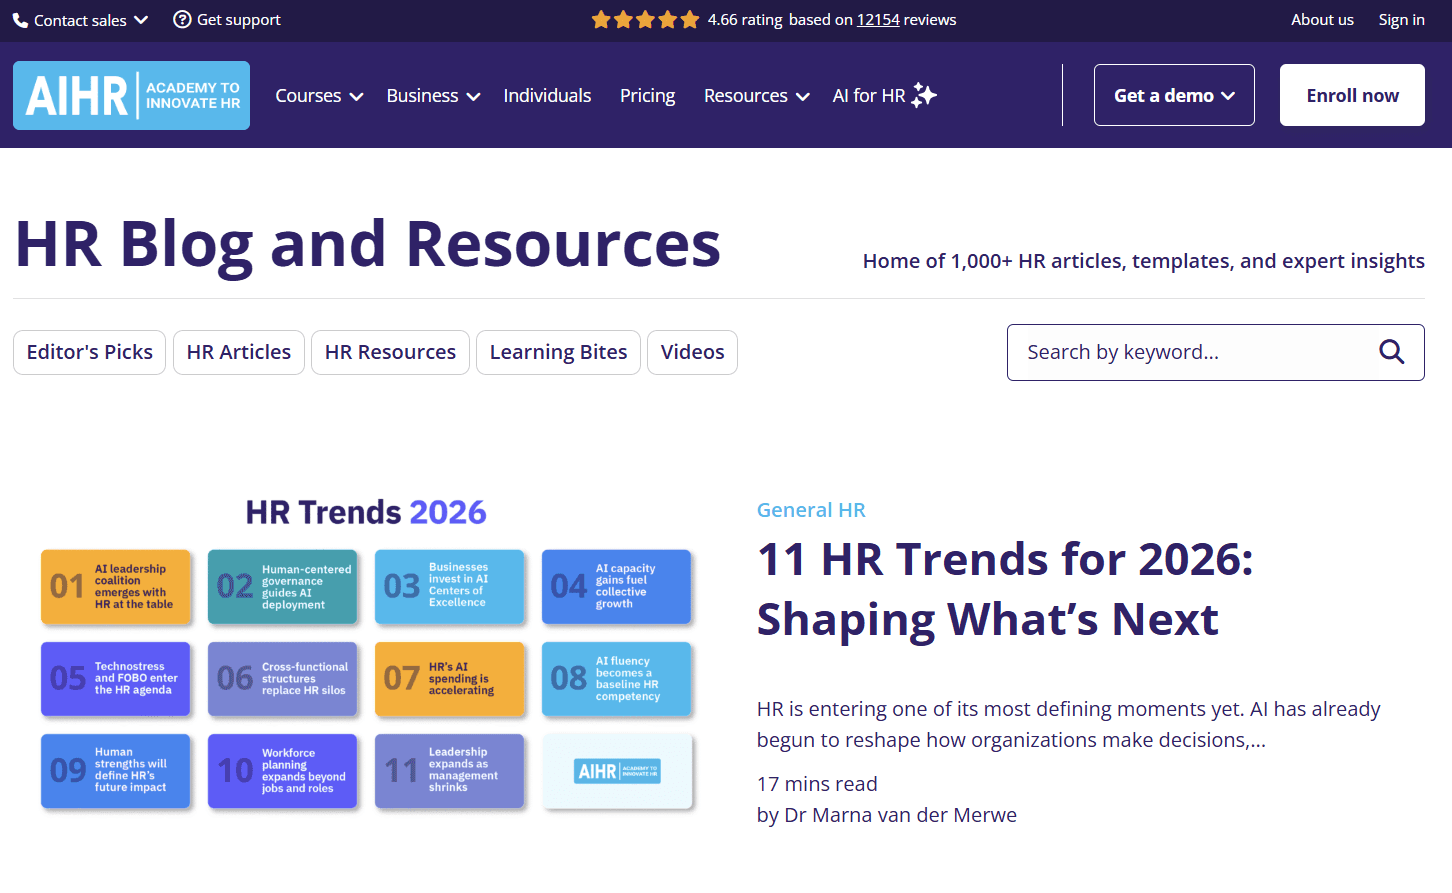Click the five-star rating icons
The width and height of the screenshot is (1452, 893).
[x=645, y=20]
